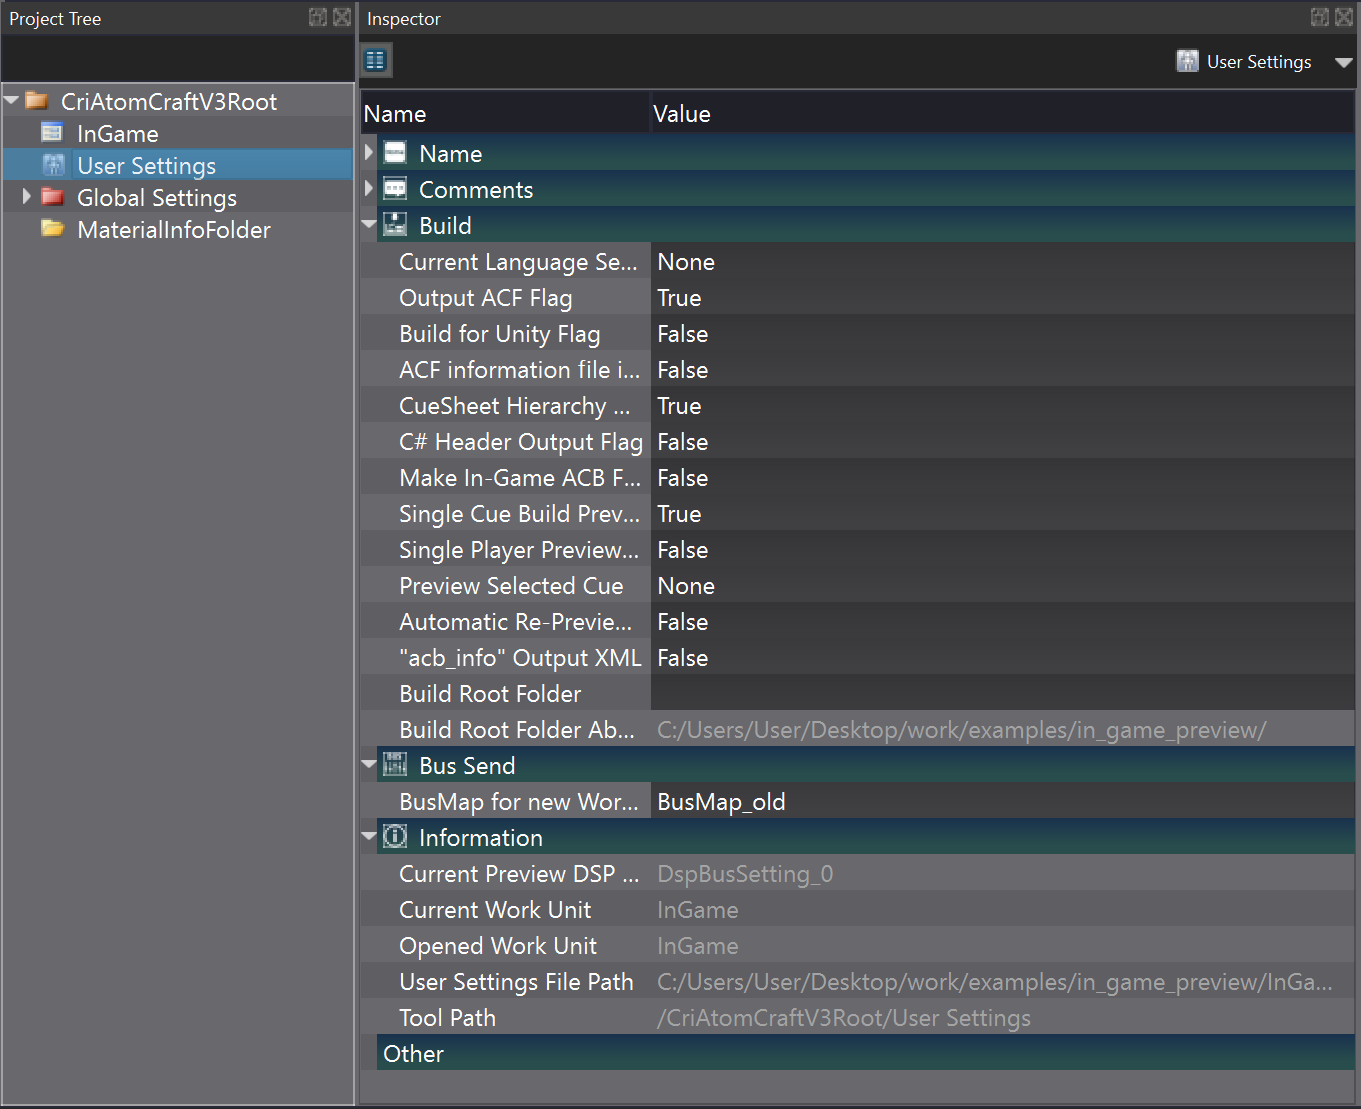1361x1109 pixels.
Task: Click the User Settings icon in Inspector header
Action: click(x=1187, y=61)
